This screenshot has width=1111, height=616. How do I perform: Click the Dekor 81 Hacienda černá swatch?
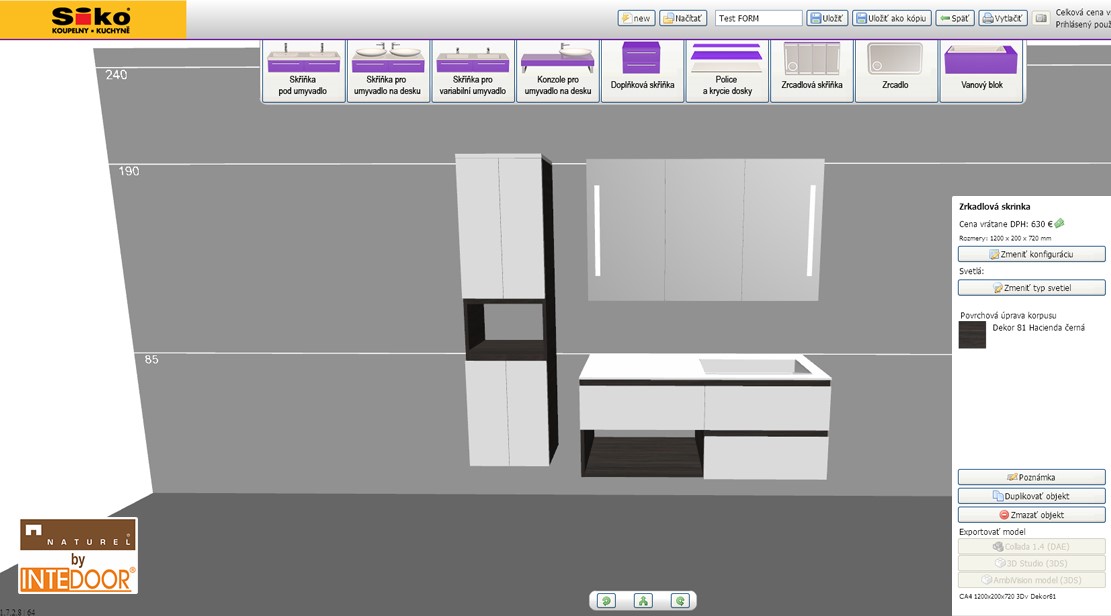click(972, 334)
